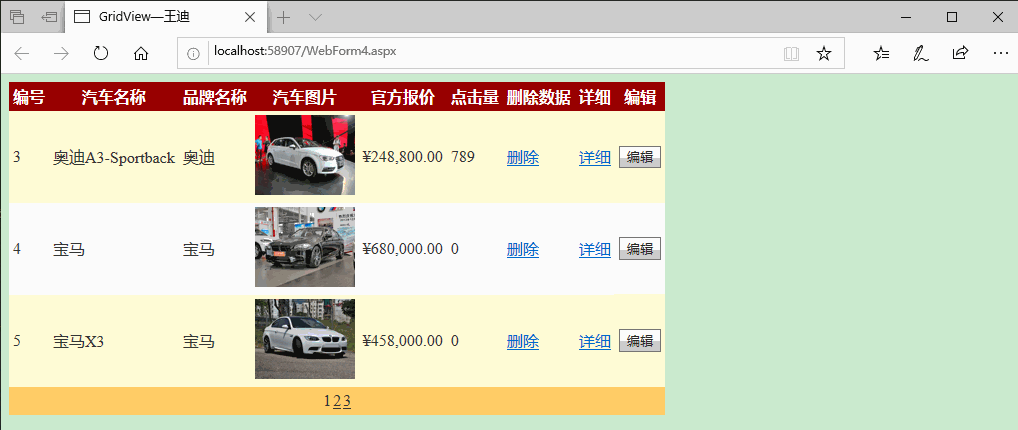Click the browser Back arrow
The image size is (1018, 430).
(22, 53)
